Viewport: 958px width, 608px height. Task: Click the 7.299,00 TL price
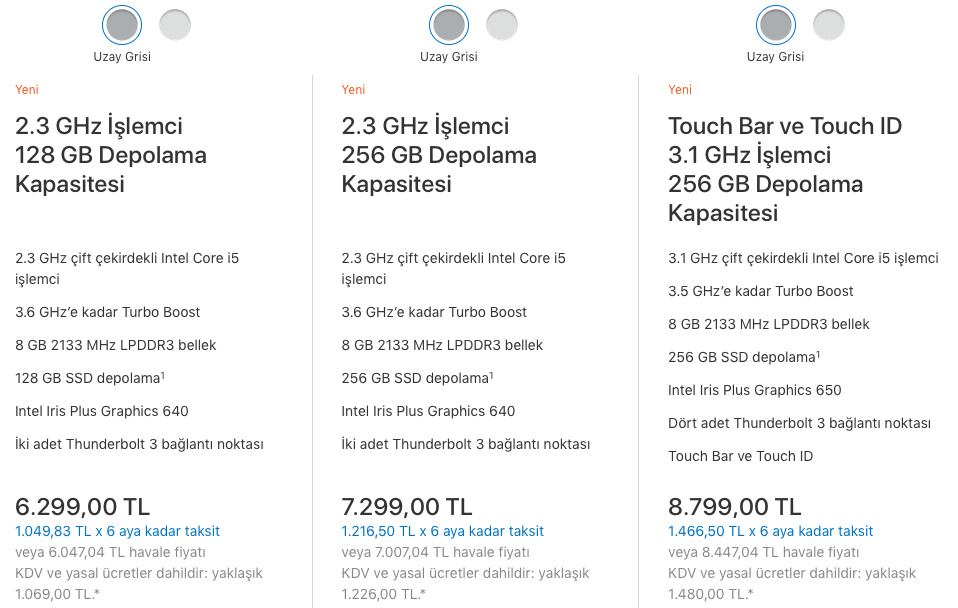tap(407, 507)
